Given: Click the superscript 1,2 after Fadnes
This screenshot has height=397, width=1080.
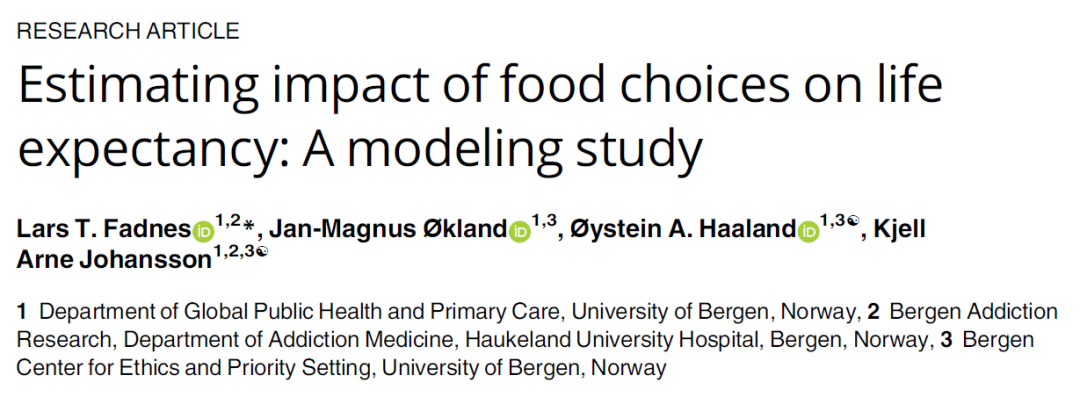Looking at the screenshot, I should click(x=227, y=221).
